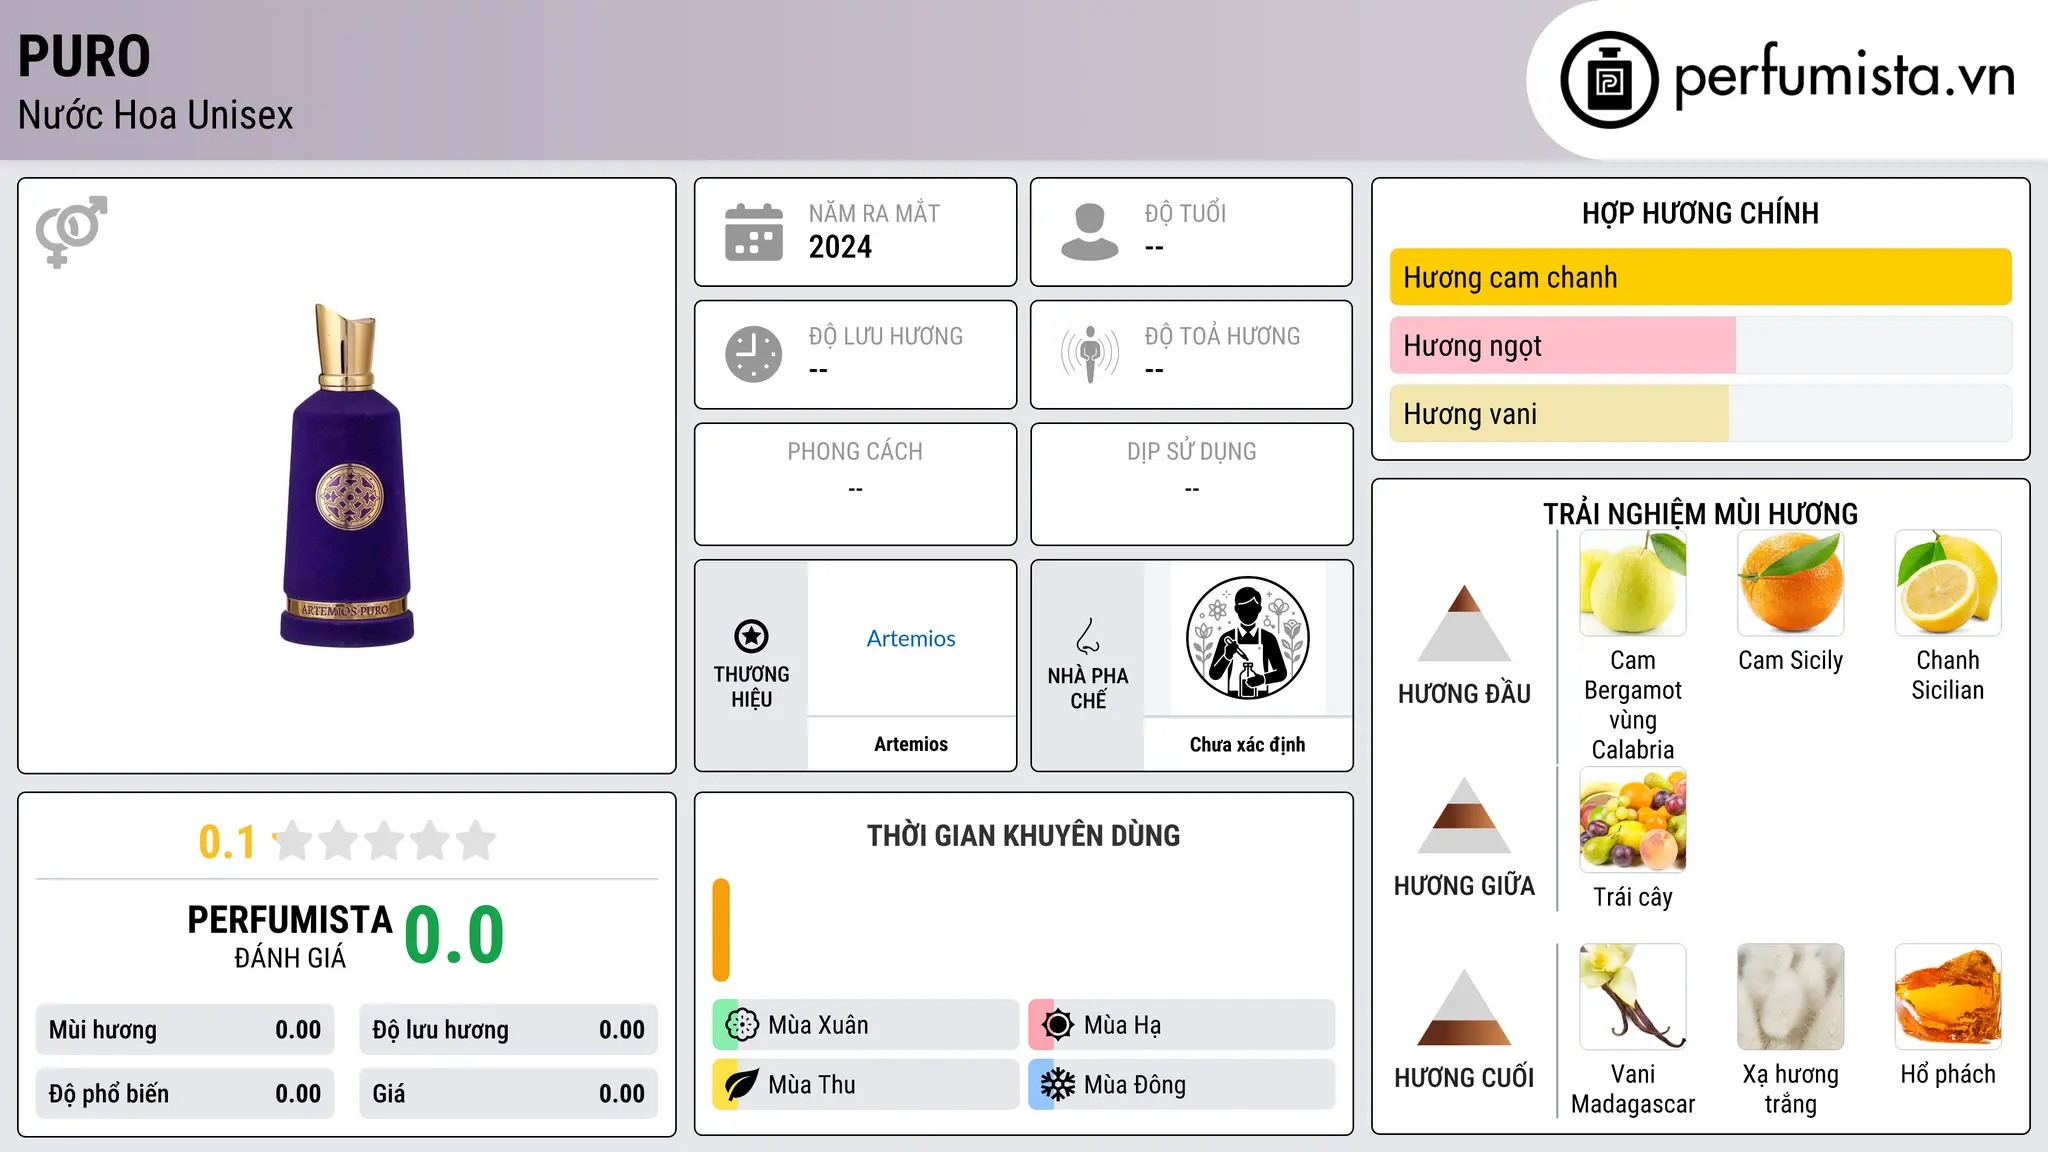Click the green 0.0 Perfumista score
The height and width of the screenshot is (1152, 2048).
click(454, 935)
